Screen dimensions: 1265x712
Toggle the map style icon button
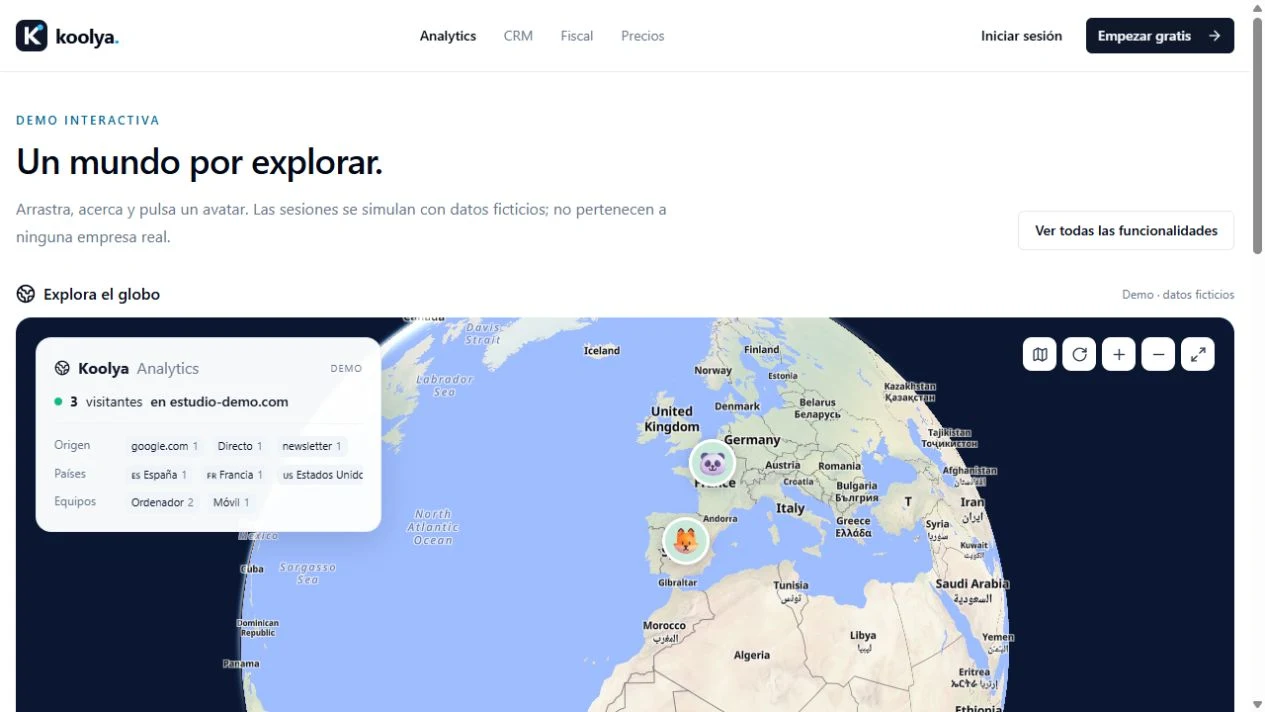pos(1040,354)
